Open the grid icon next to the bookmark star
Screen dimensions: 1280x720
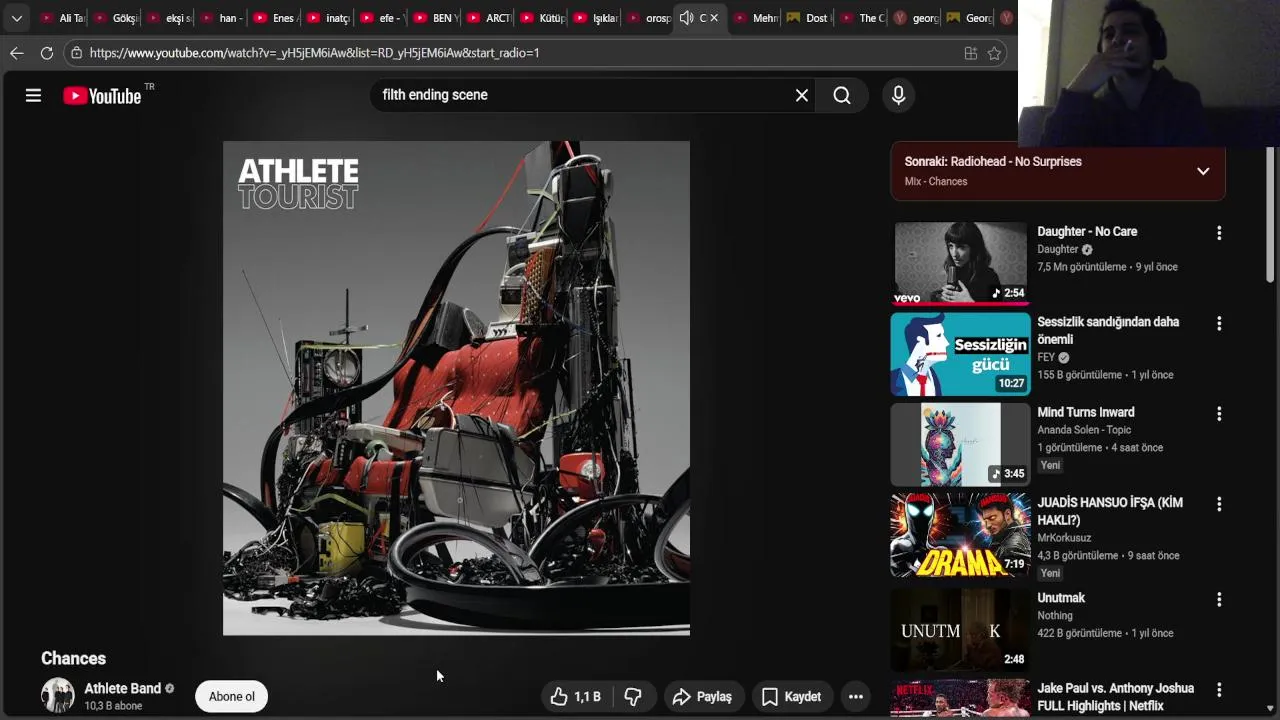[x=970, y=53]
